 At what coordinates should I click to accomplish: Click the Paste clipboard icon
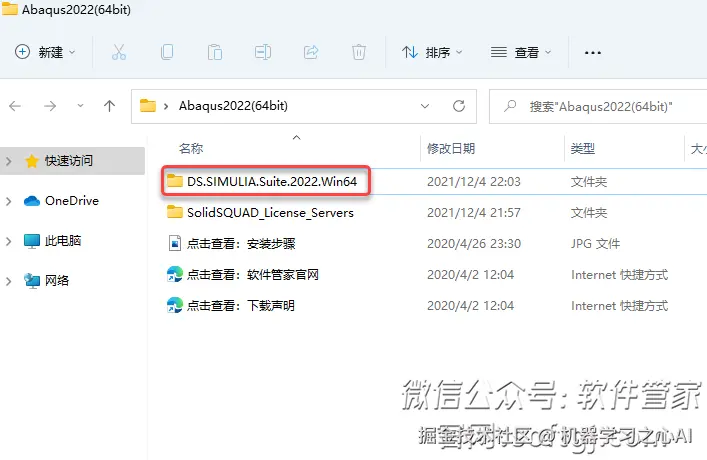point(215,52)
